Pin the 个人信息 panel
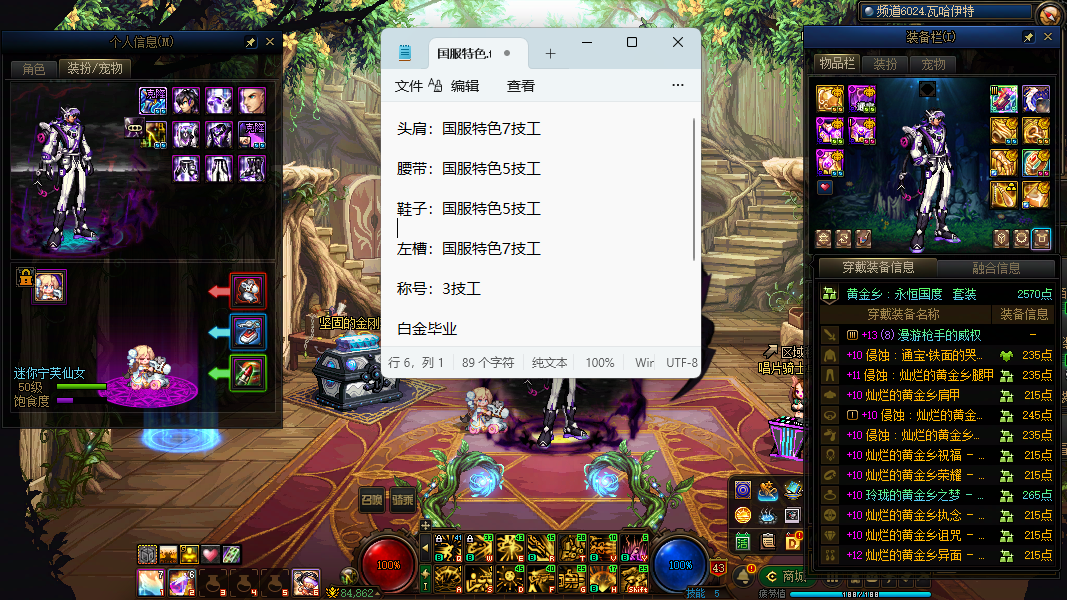 [x=250, y=43]
